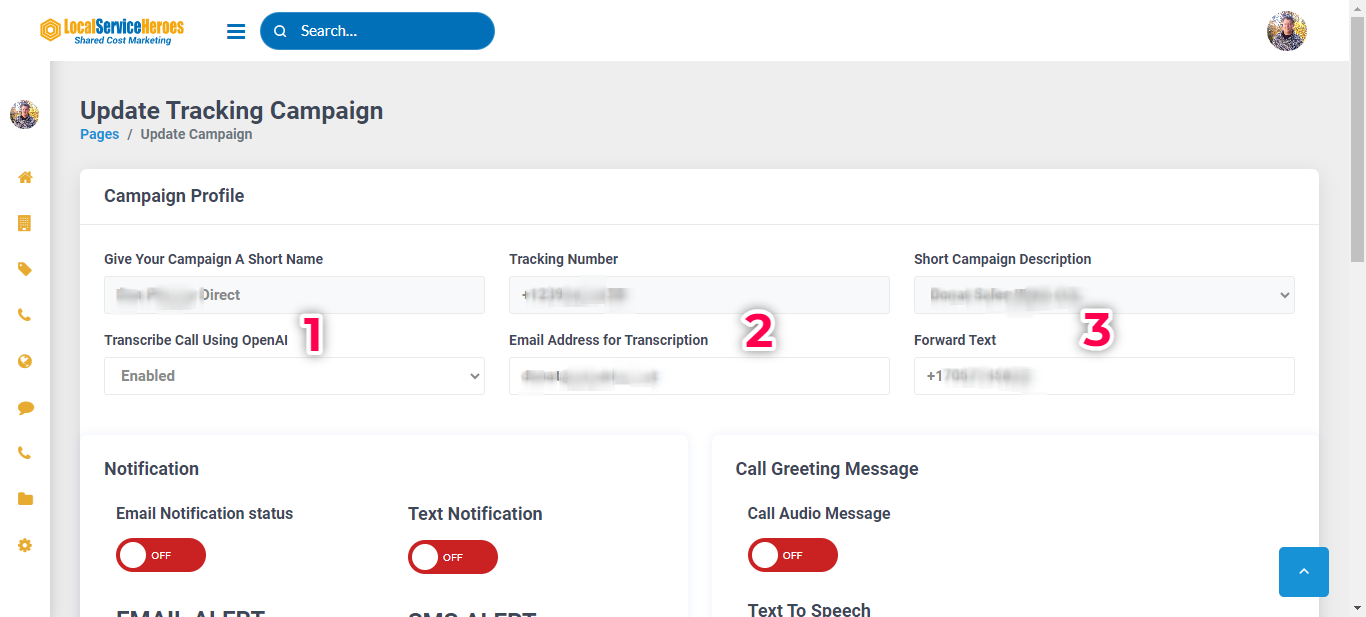Toggle the Email Notification status switch

161,555
